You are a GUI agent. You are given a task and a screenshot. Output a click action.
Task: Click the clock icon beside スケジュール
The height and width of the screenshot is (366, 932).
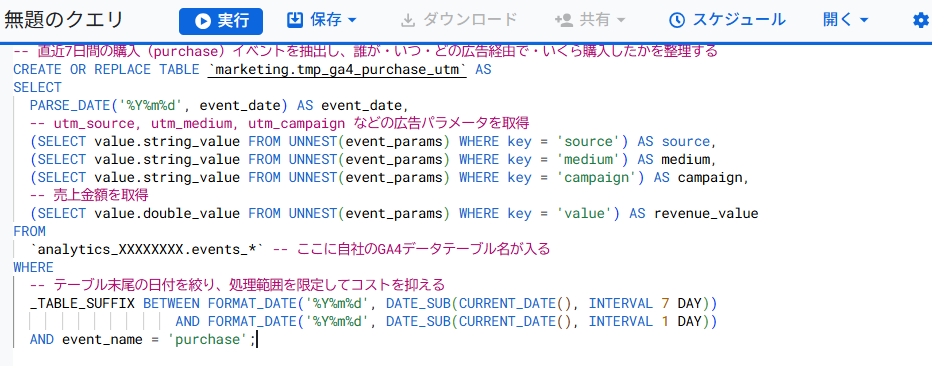point(676,21)
